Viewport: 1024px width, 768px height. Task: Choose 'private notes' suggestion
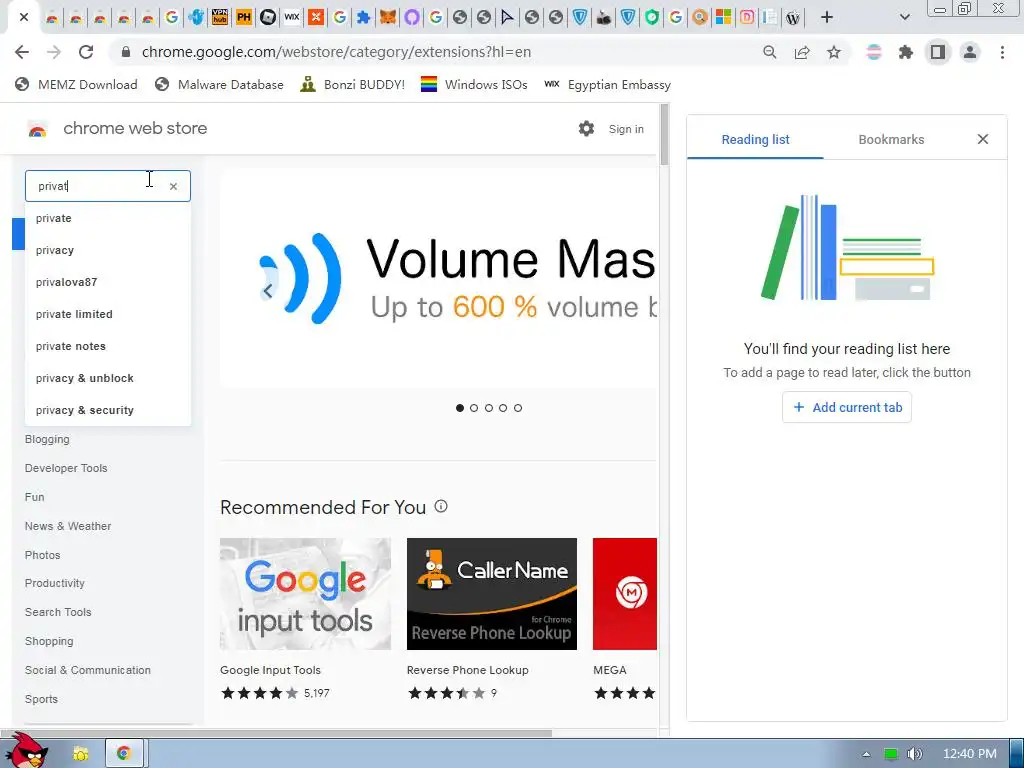[108, 346]
